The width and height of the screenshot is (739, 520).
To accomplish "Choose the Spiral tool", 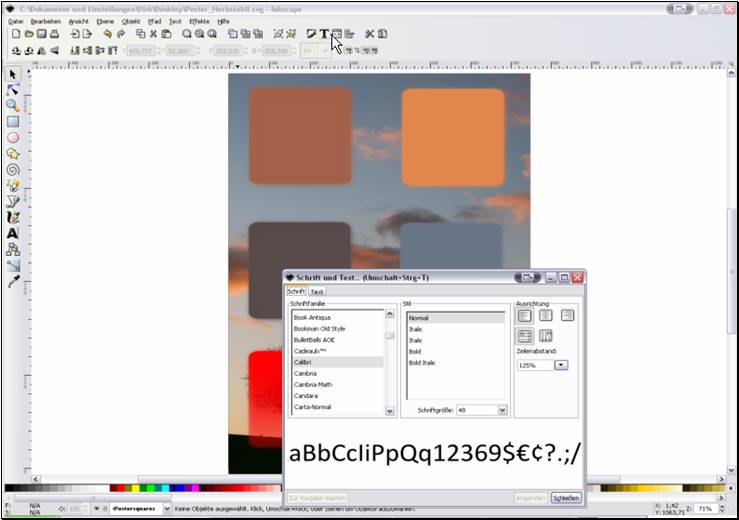I will coord(13,170).
